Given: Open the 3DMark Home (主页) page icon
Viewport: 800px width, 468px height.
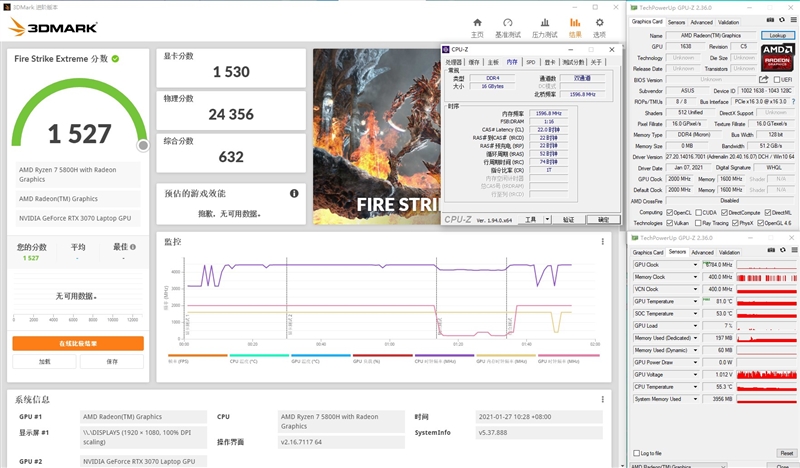Looking at the screenshot, I should tap(477, 22).
